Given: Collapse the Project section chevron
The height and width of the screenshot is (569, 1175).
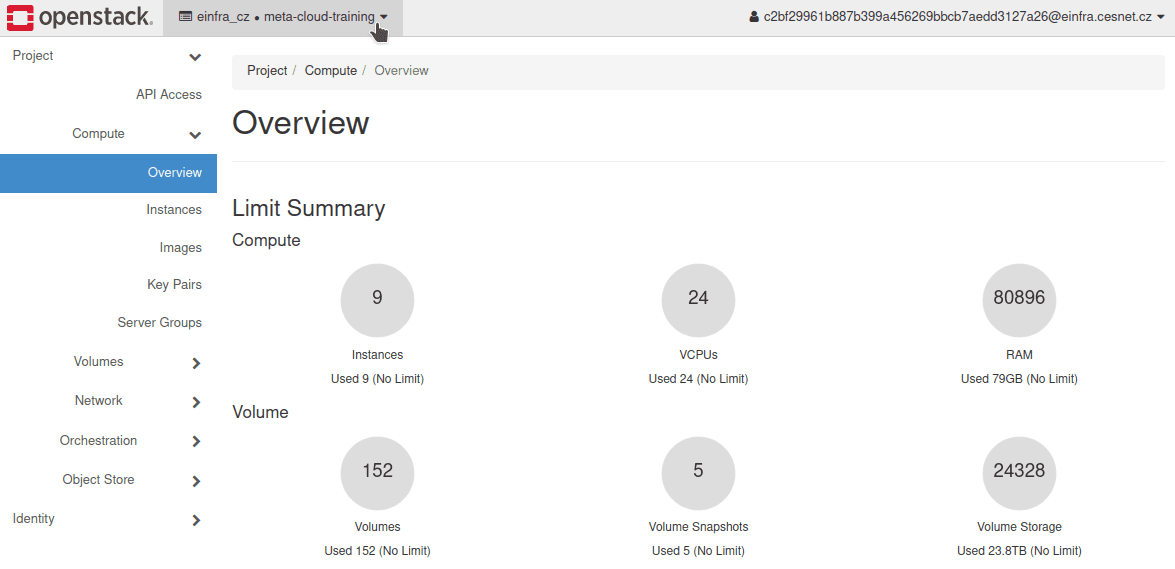Looking at the screenshot, I should coord(195,57).
